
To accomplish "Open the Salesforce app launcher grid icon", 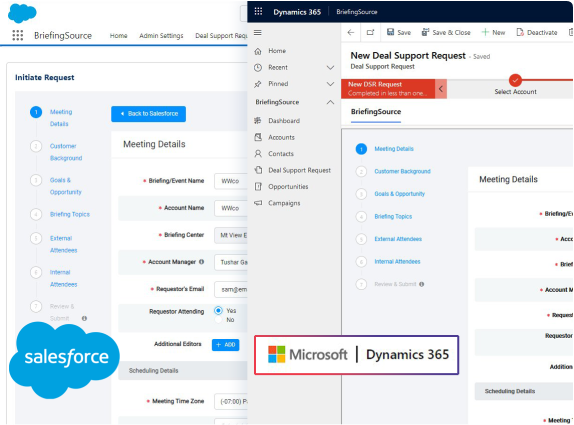I will click(x=18, y=35).
